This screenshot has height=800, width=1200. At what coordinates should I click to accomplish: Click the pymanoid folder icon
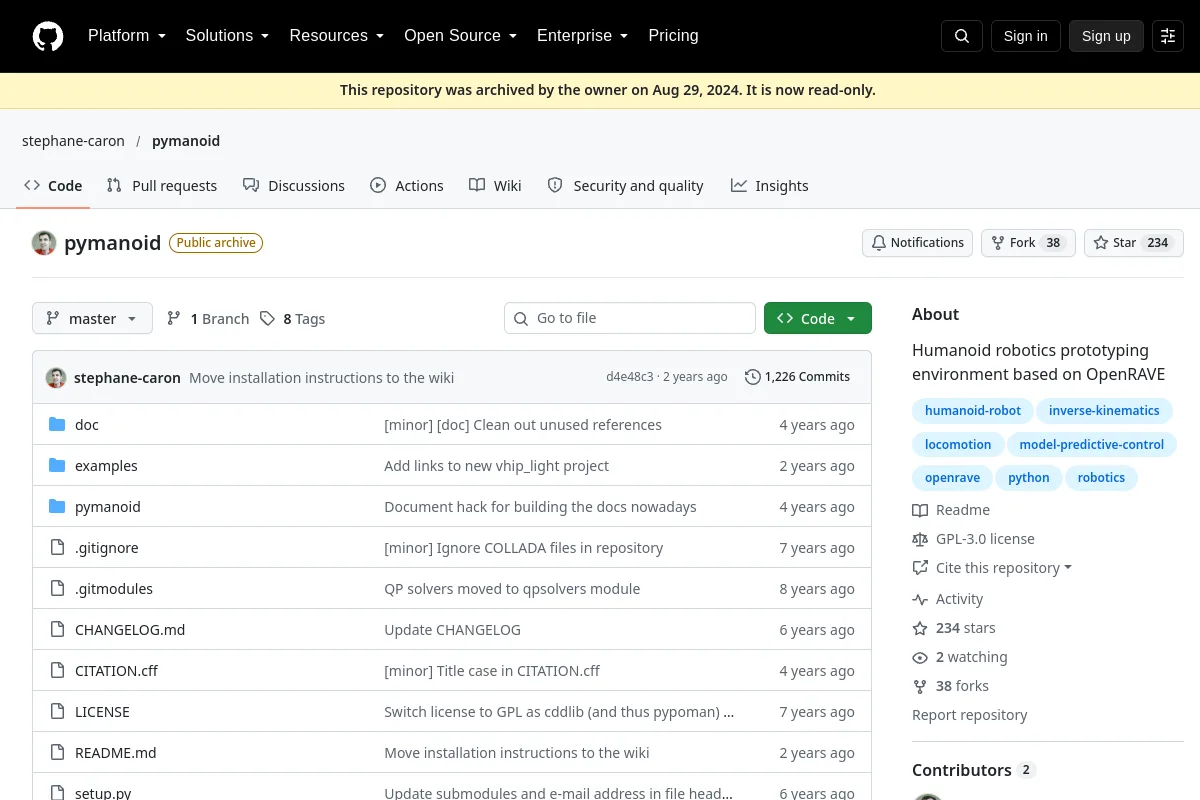coord(57,507)
